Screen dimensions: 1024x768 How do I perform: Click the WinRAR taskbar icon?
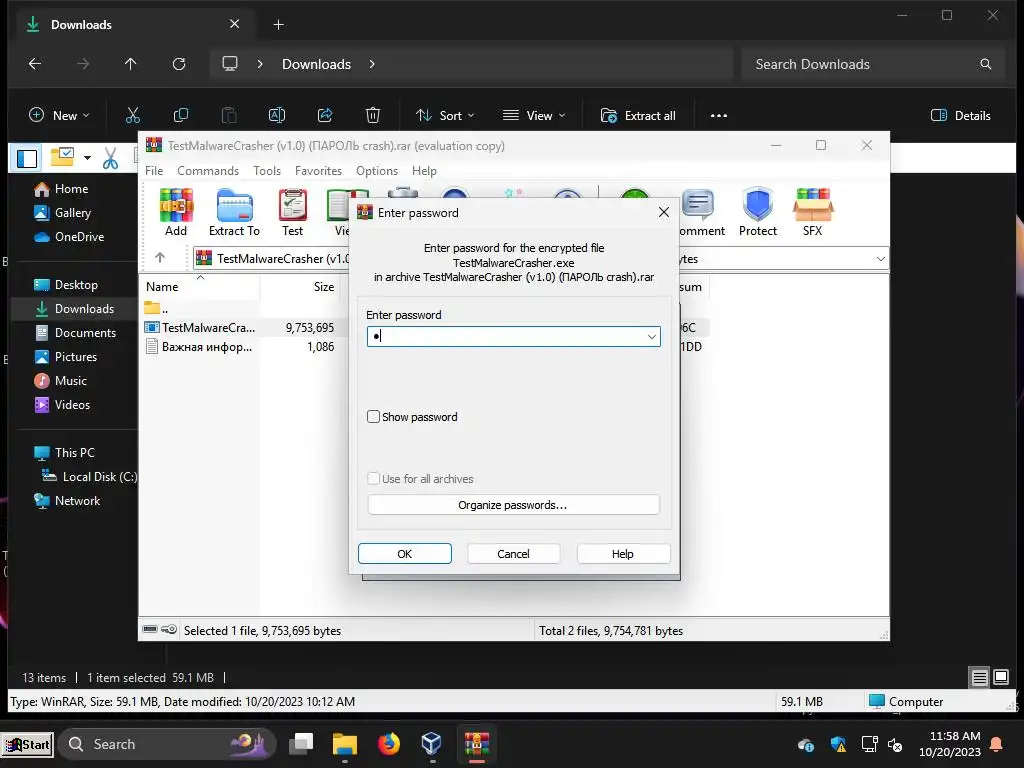pyautogui.click(x=477, y=744)
